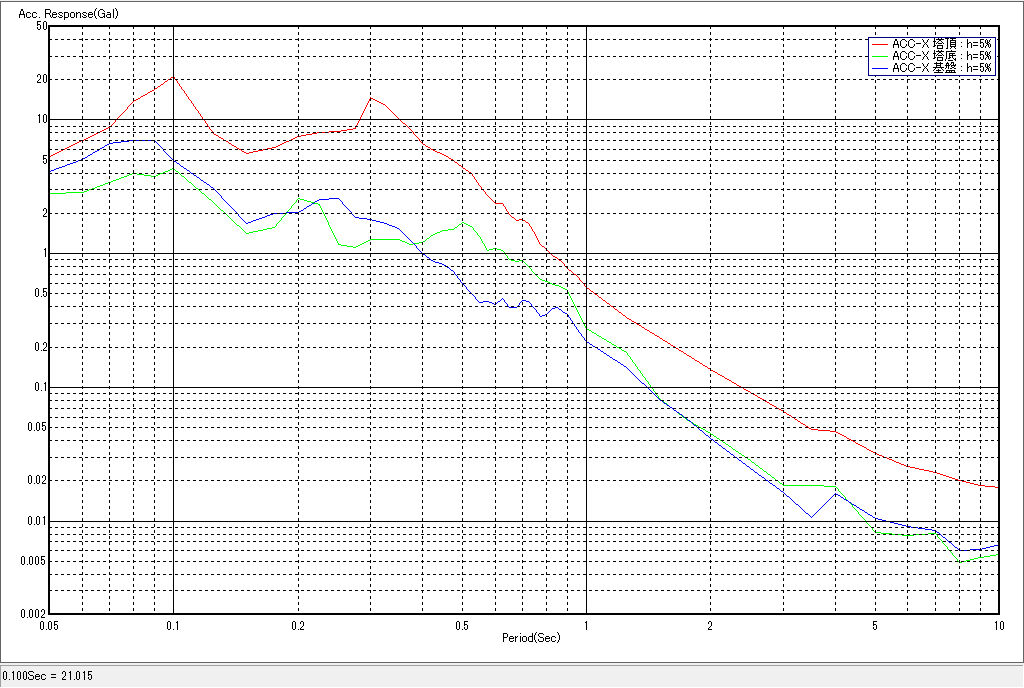Click the x-axis tick label 0.05
Screen dimensions: 1024x688
pos(50,625)
